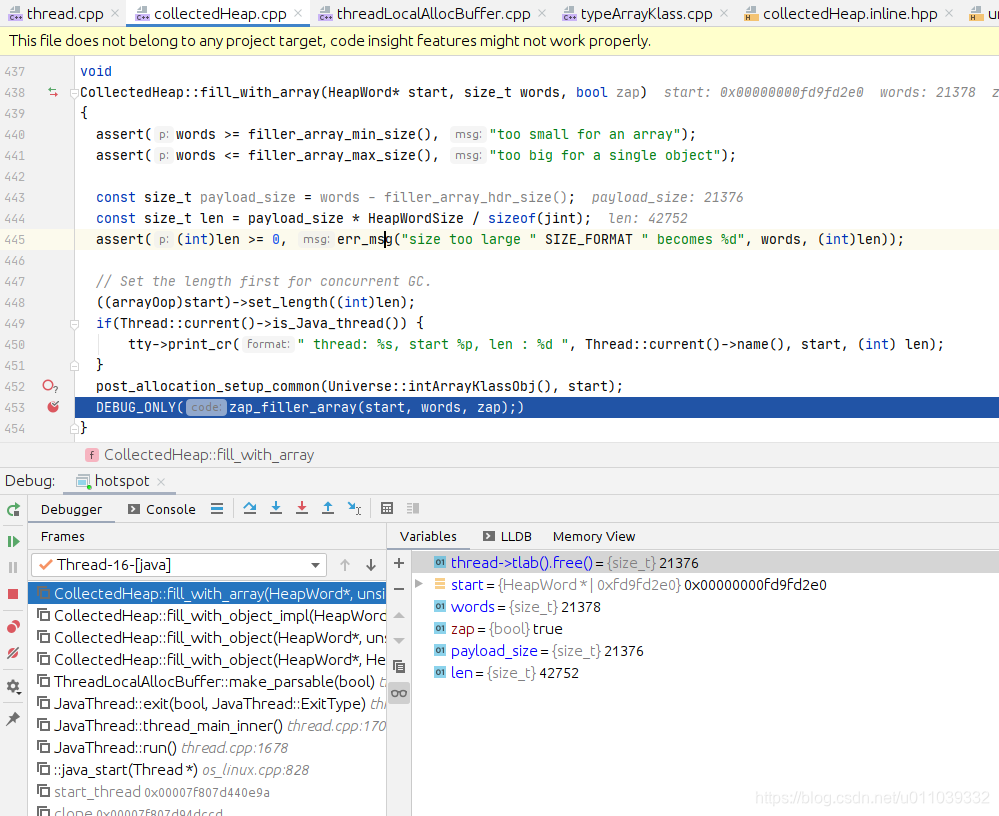Image resolution: width=999 pixels, height=816 pixels.
Task: Collapse the if block at line 449
Action: tap(74, 324)
